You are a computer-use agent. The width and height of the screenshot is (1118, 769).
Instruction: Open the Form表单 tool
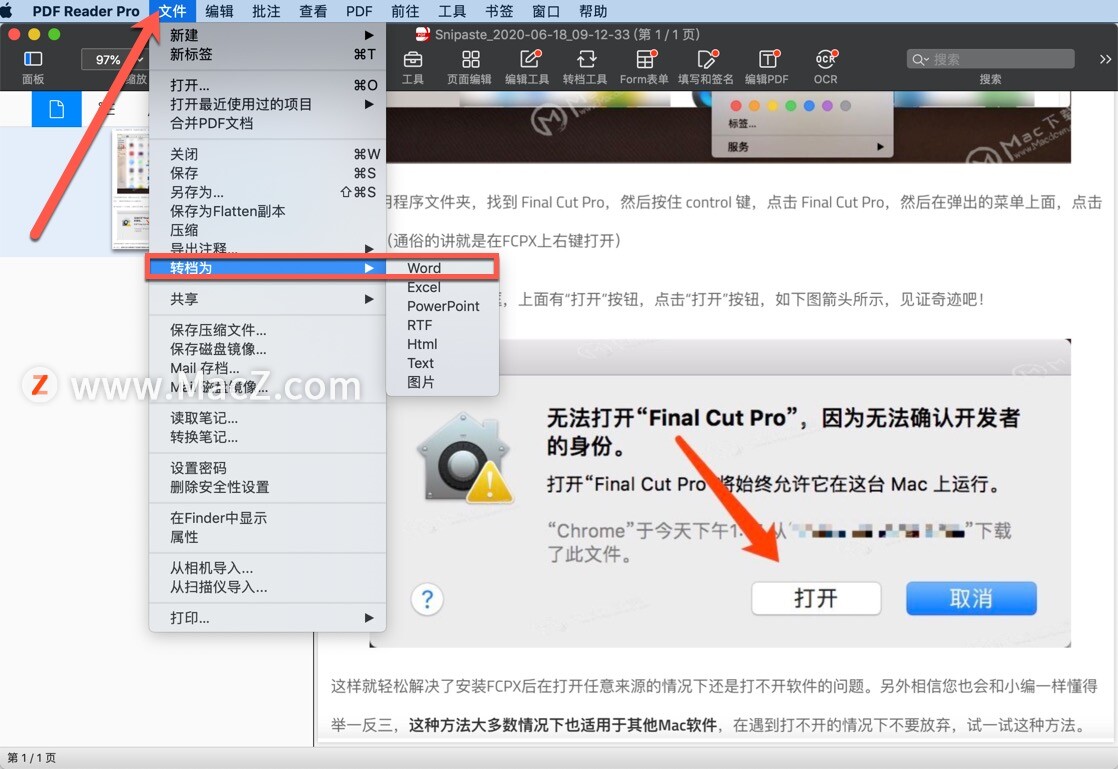coord(645,59)
